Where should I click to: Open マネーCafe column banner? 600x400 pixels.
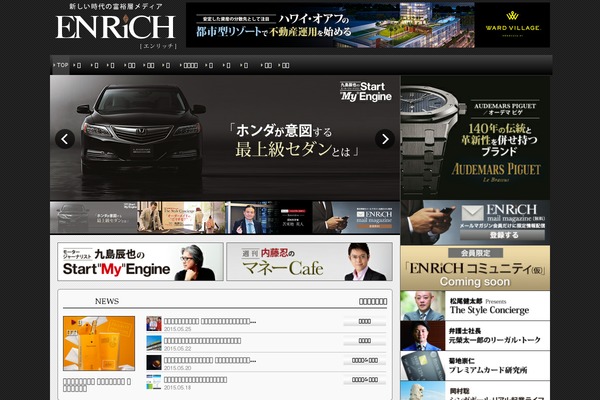tap(310, 262)
